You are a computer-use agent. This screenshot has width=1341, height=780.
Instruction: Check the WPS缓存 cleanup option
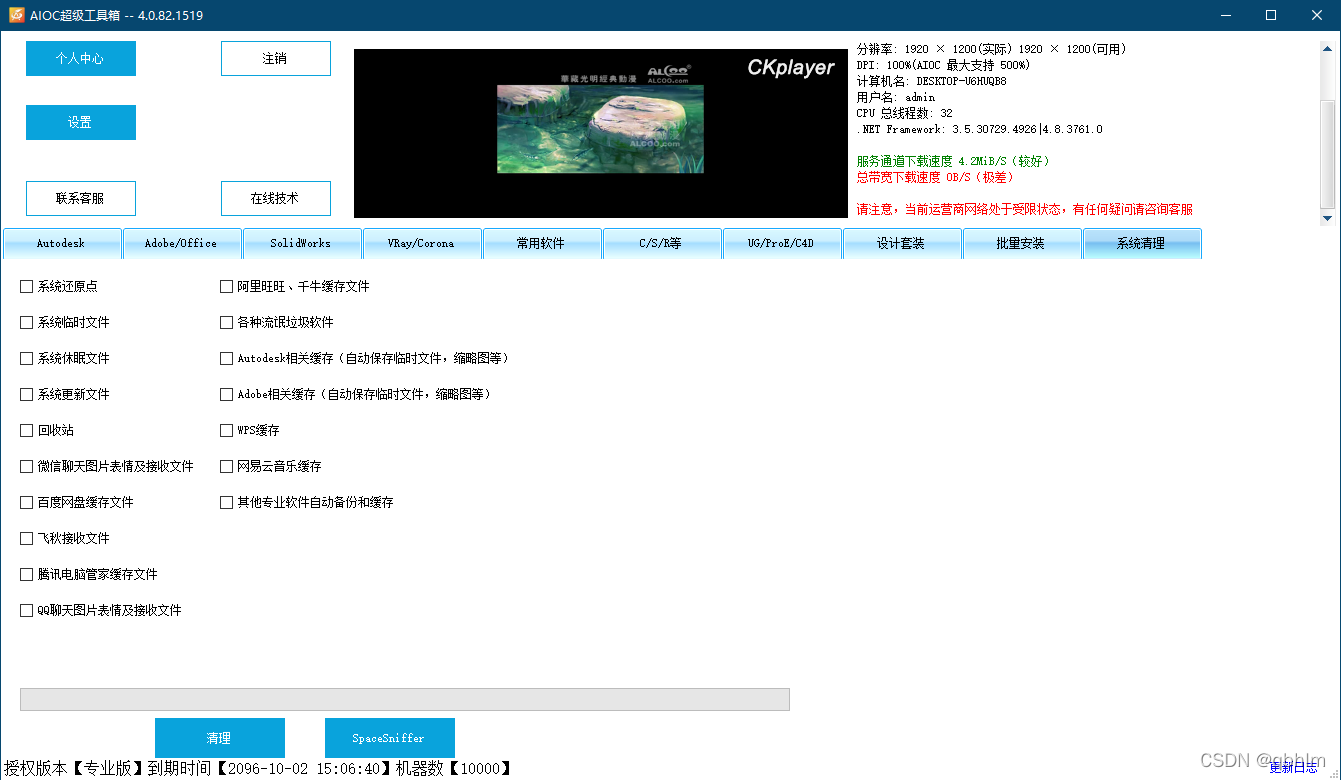click(x=226, y=430)
